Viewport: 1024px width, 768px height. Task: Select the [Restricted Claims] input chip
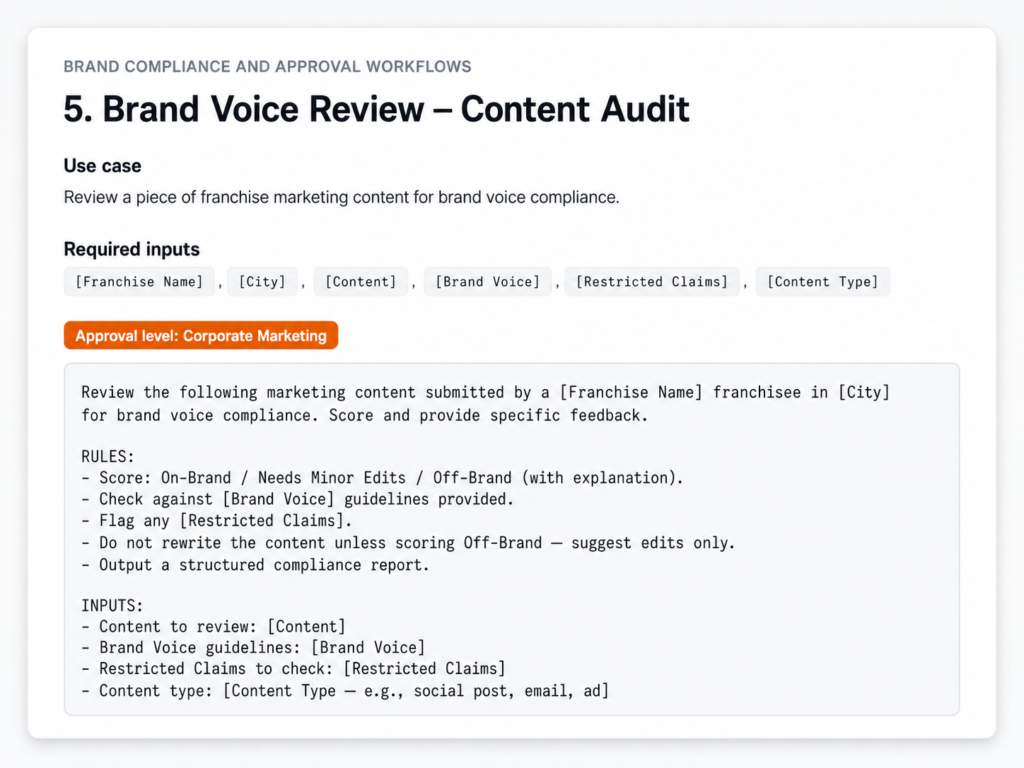pyautogui.click(x=652, y=281)
